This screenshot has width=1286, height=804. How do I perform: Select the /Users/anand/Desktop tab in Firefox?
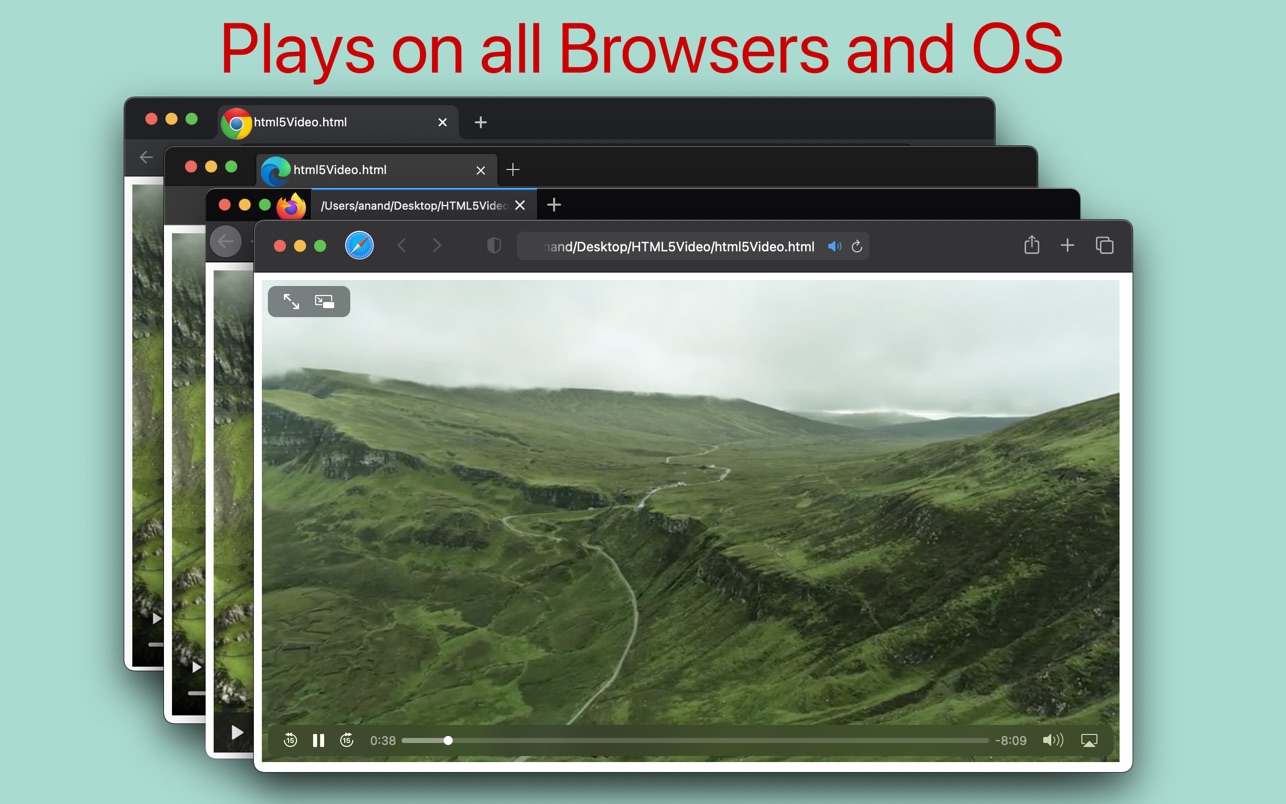point(424,205)
